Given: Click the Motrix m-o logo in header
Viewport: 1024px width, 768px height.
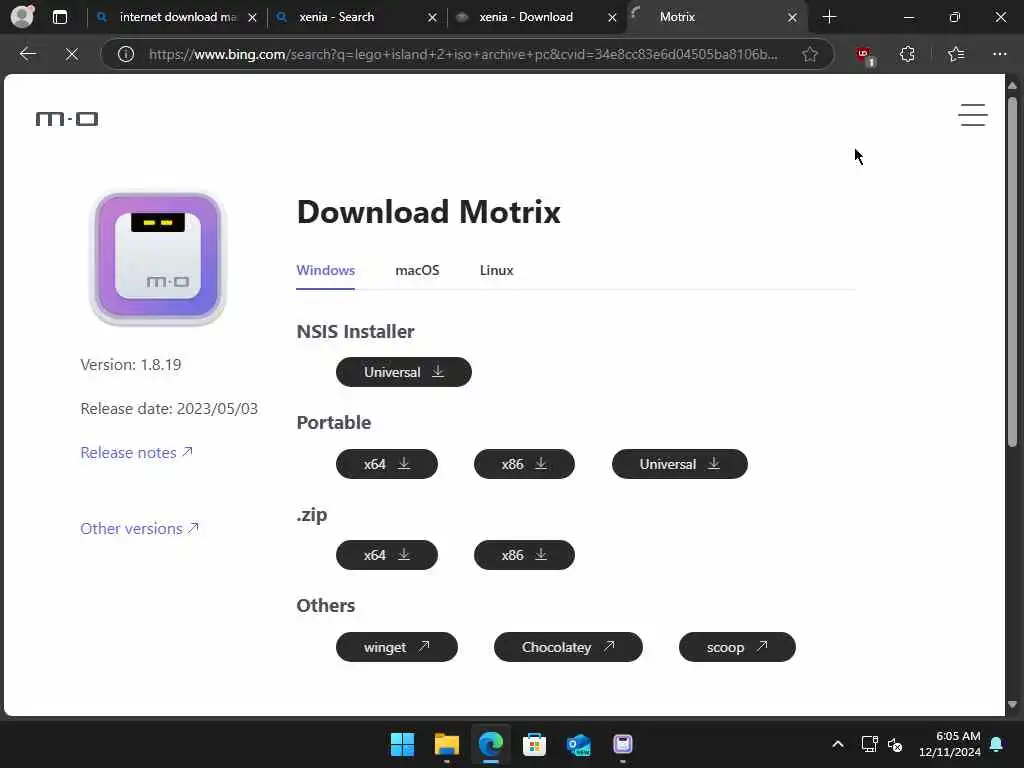Looking at the screenshot, I should 67,119.
